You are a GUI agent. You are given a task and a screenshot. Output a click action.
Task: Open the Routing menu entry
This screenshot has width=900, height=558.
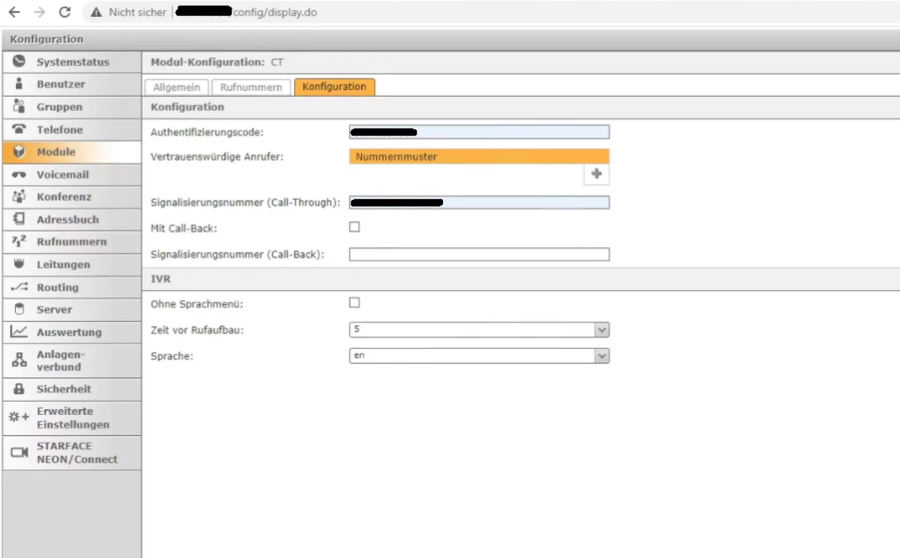[57, 287]
